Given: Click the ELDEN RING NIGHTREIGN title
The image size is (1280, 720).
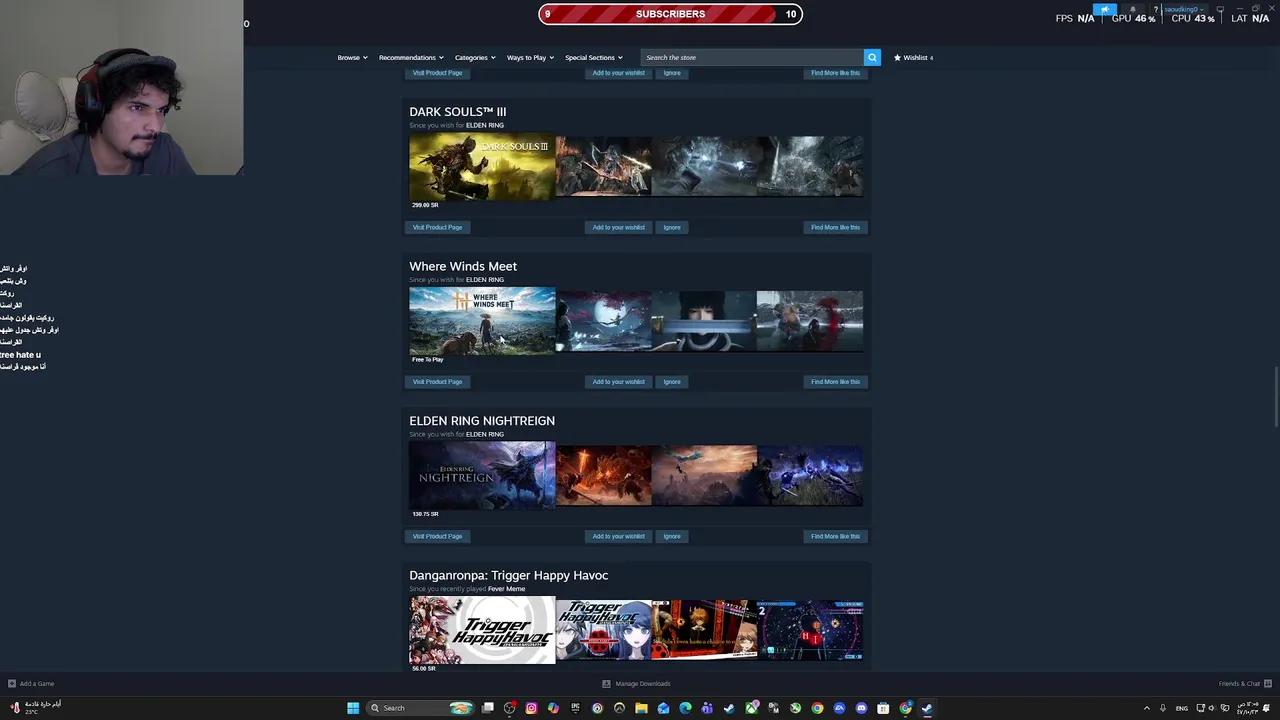Looking at the screenshot, I should pyautogui.click(x=482, y=421).
